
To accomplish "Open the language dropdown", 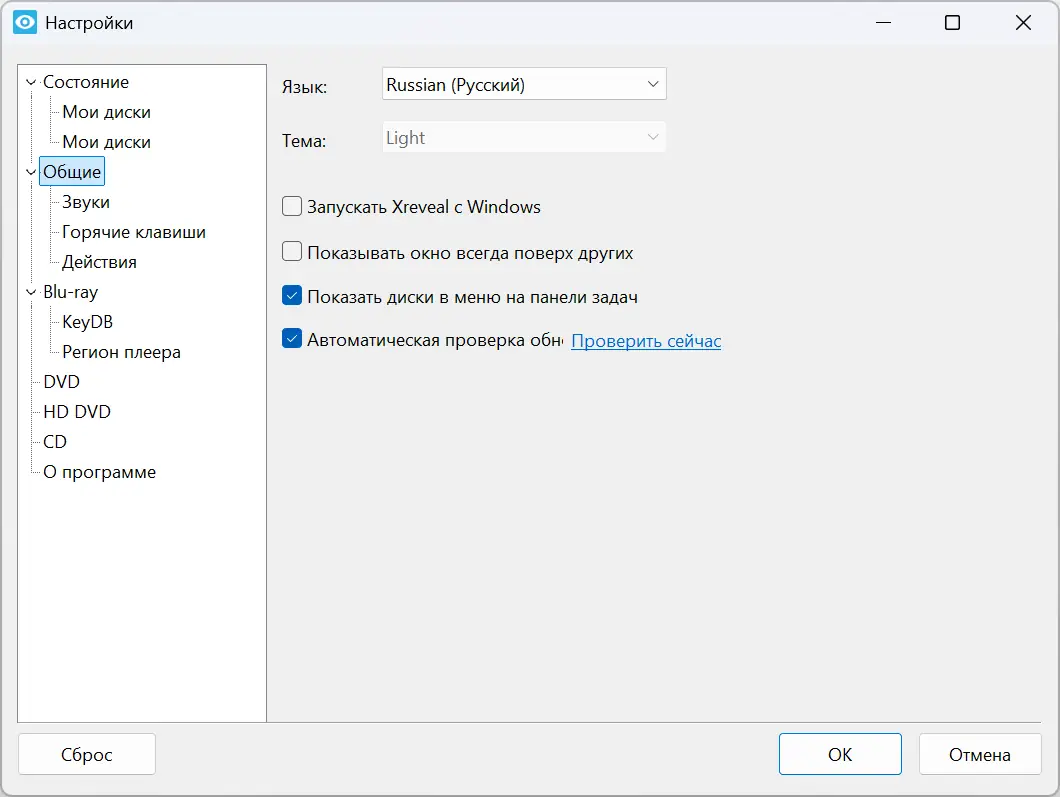I will tap(524, 85).
